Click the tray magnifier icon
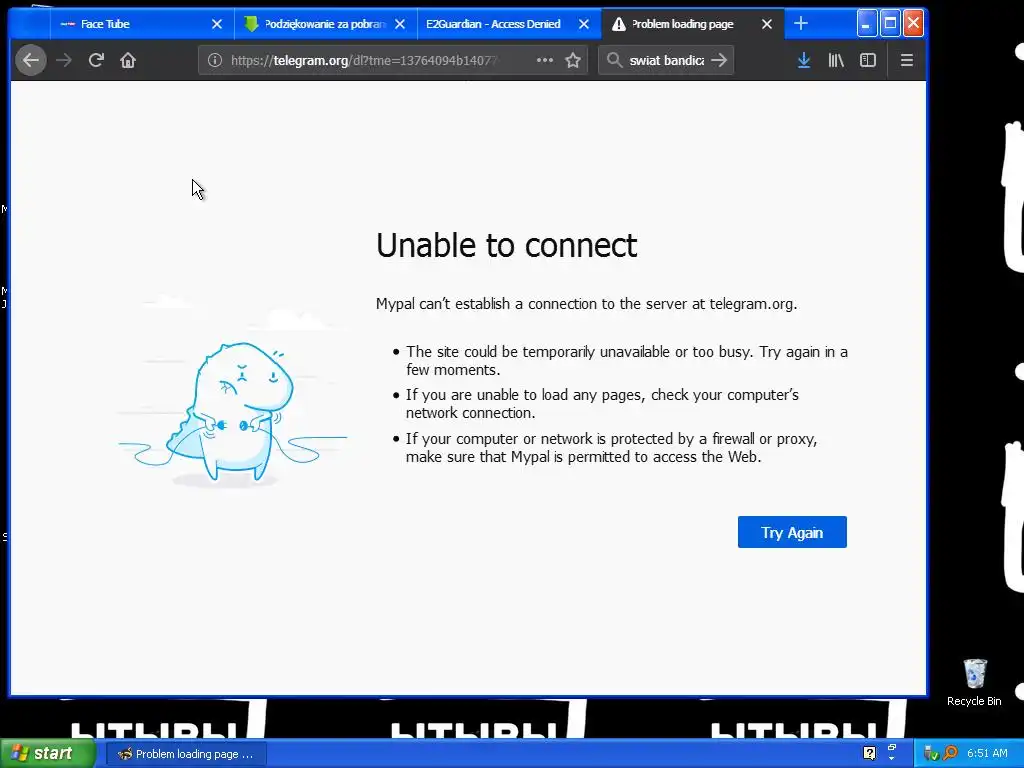 950,753
